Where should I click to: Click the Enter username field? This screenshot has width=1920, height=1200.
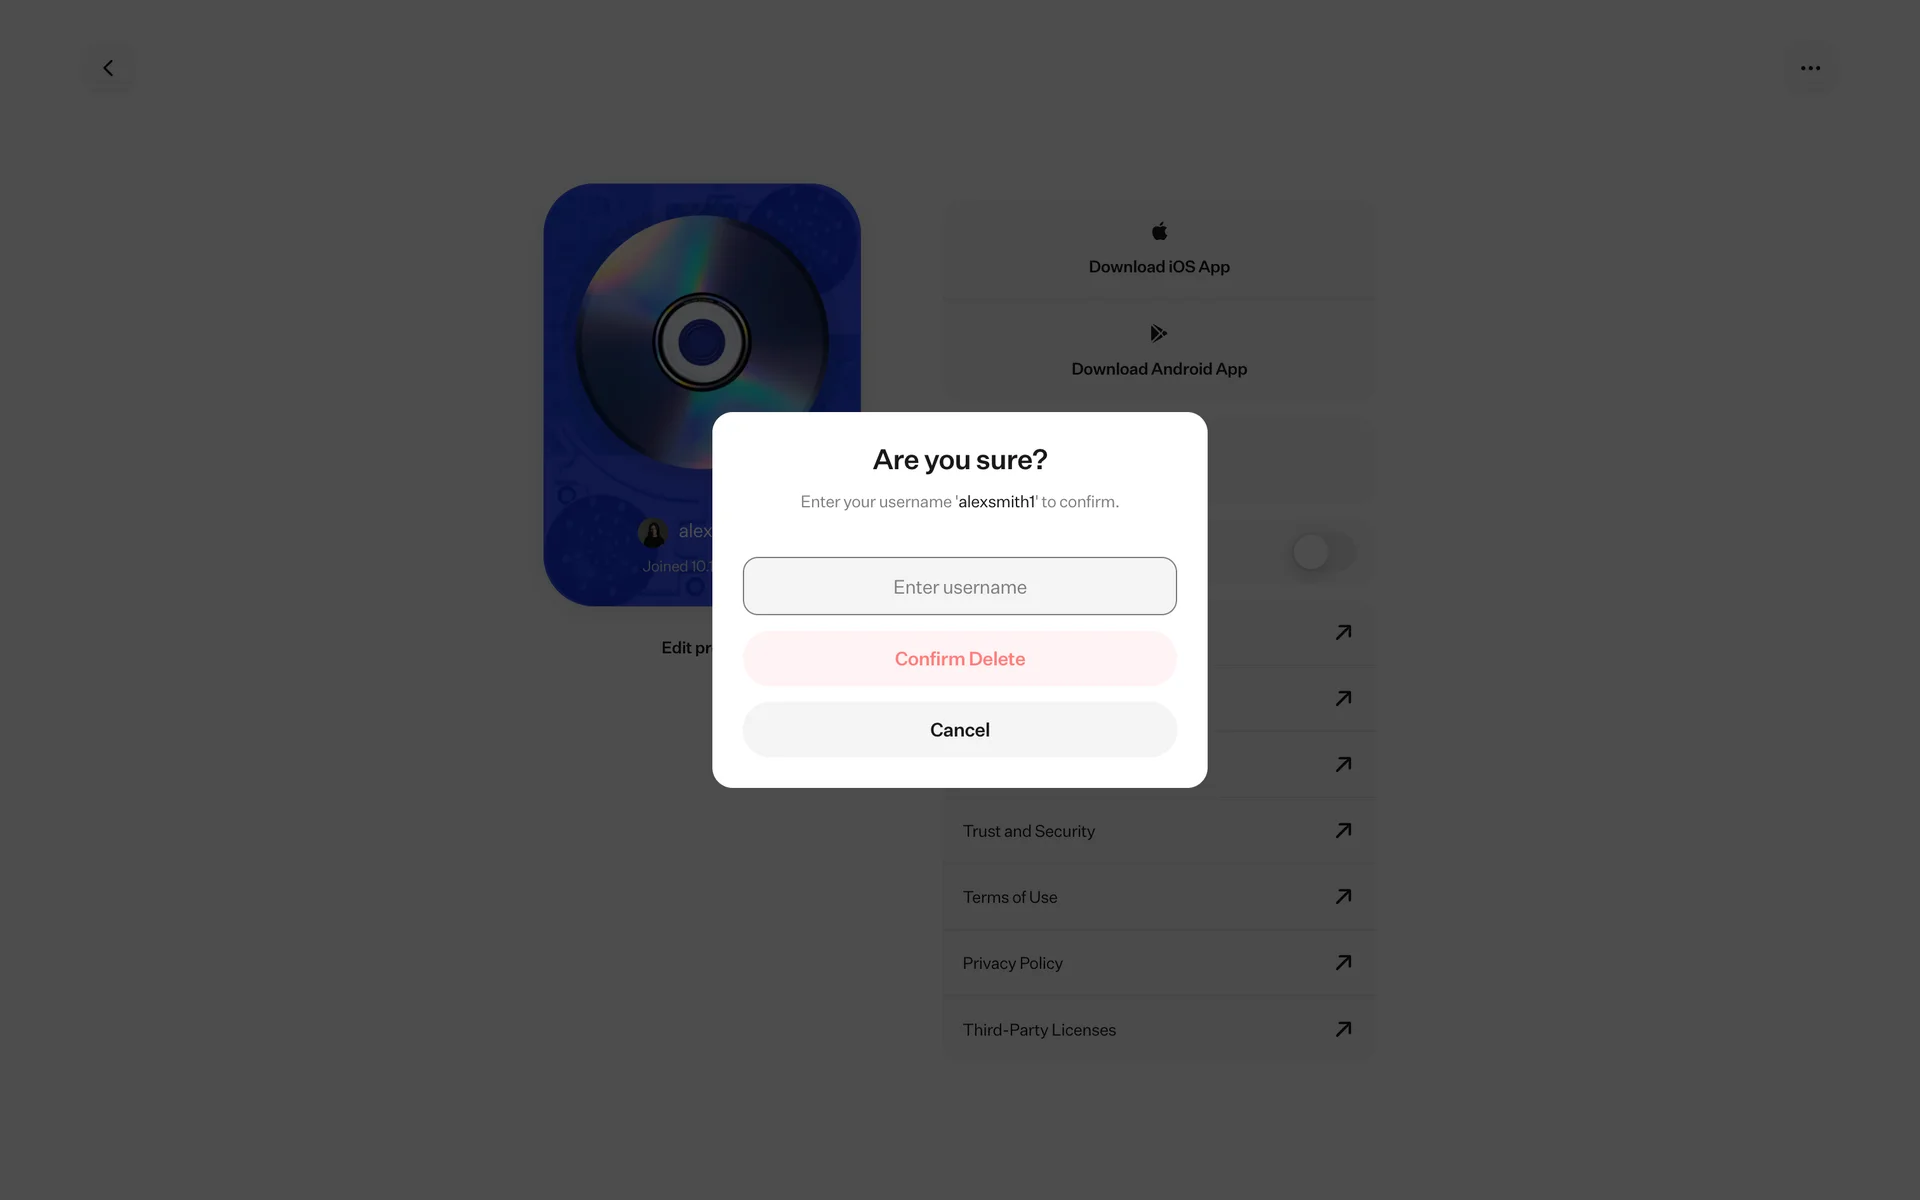959,586
